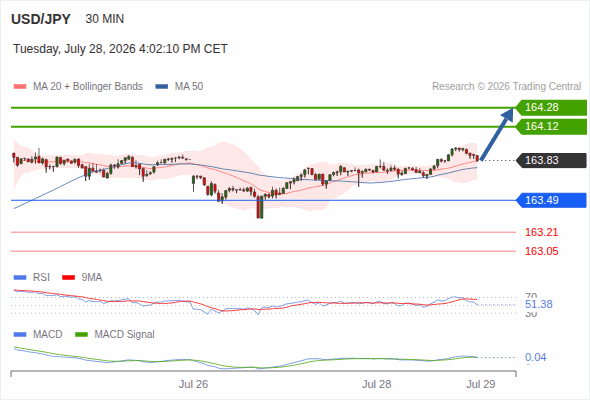Select the 30 MIN timeframe label
Screen dimensions: 590x400
coord(105,19)
